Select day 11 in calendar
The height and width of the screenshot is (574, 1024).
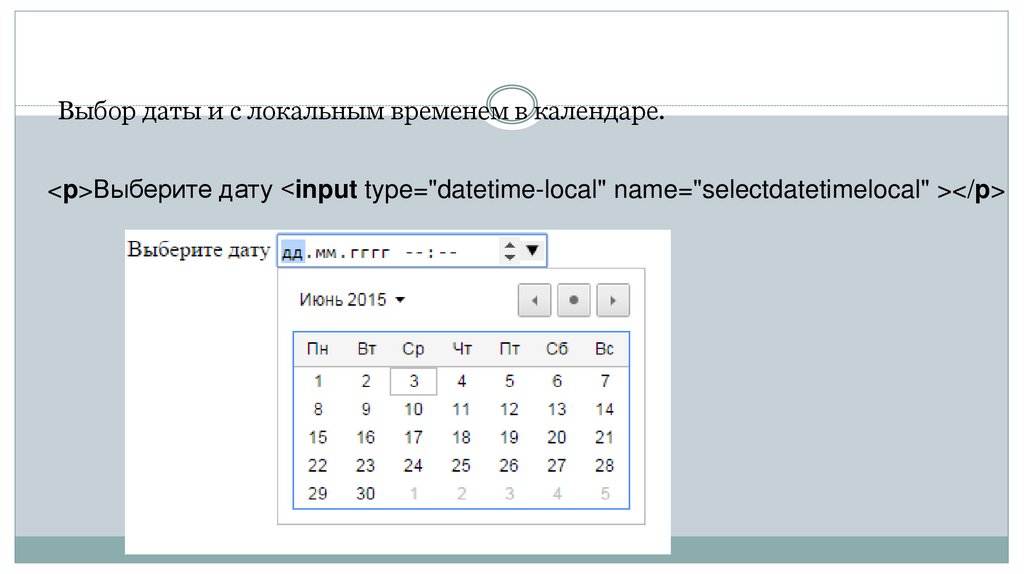(462, 409)
